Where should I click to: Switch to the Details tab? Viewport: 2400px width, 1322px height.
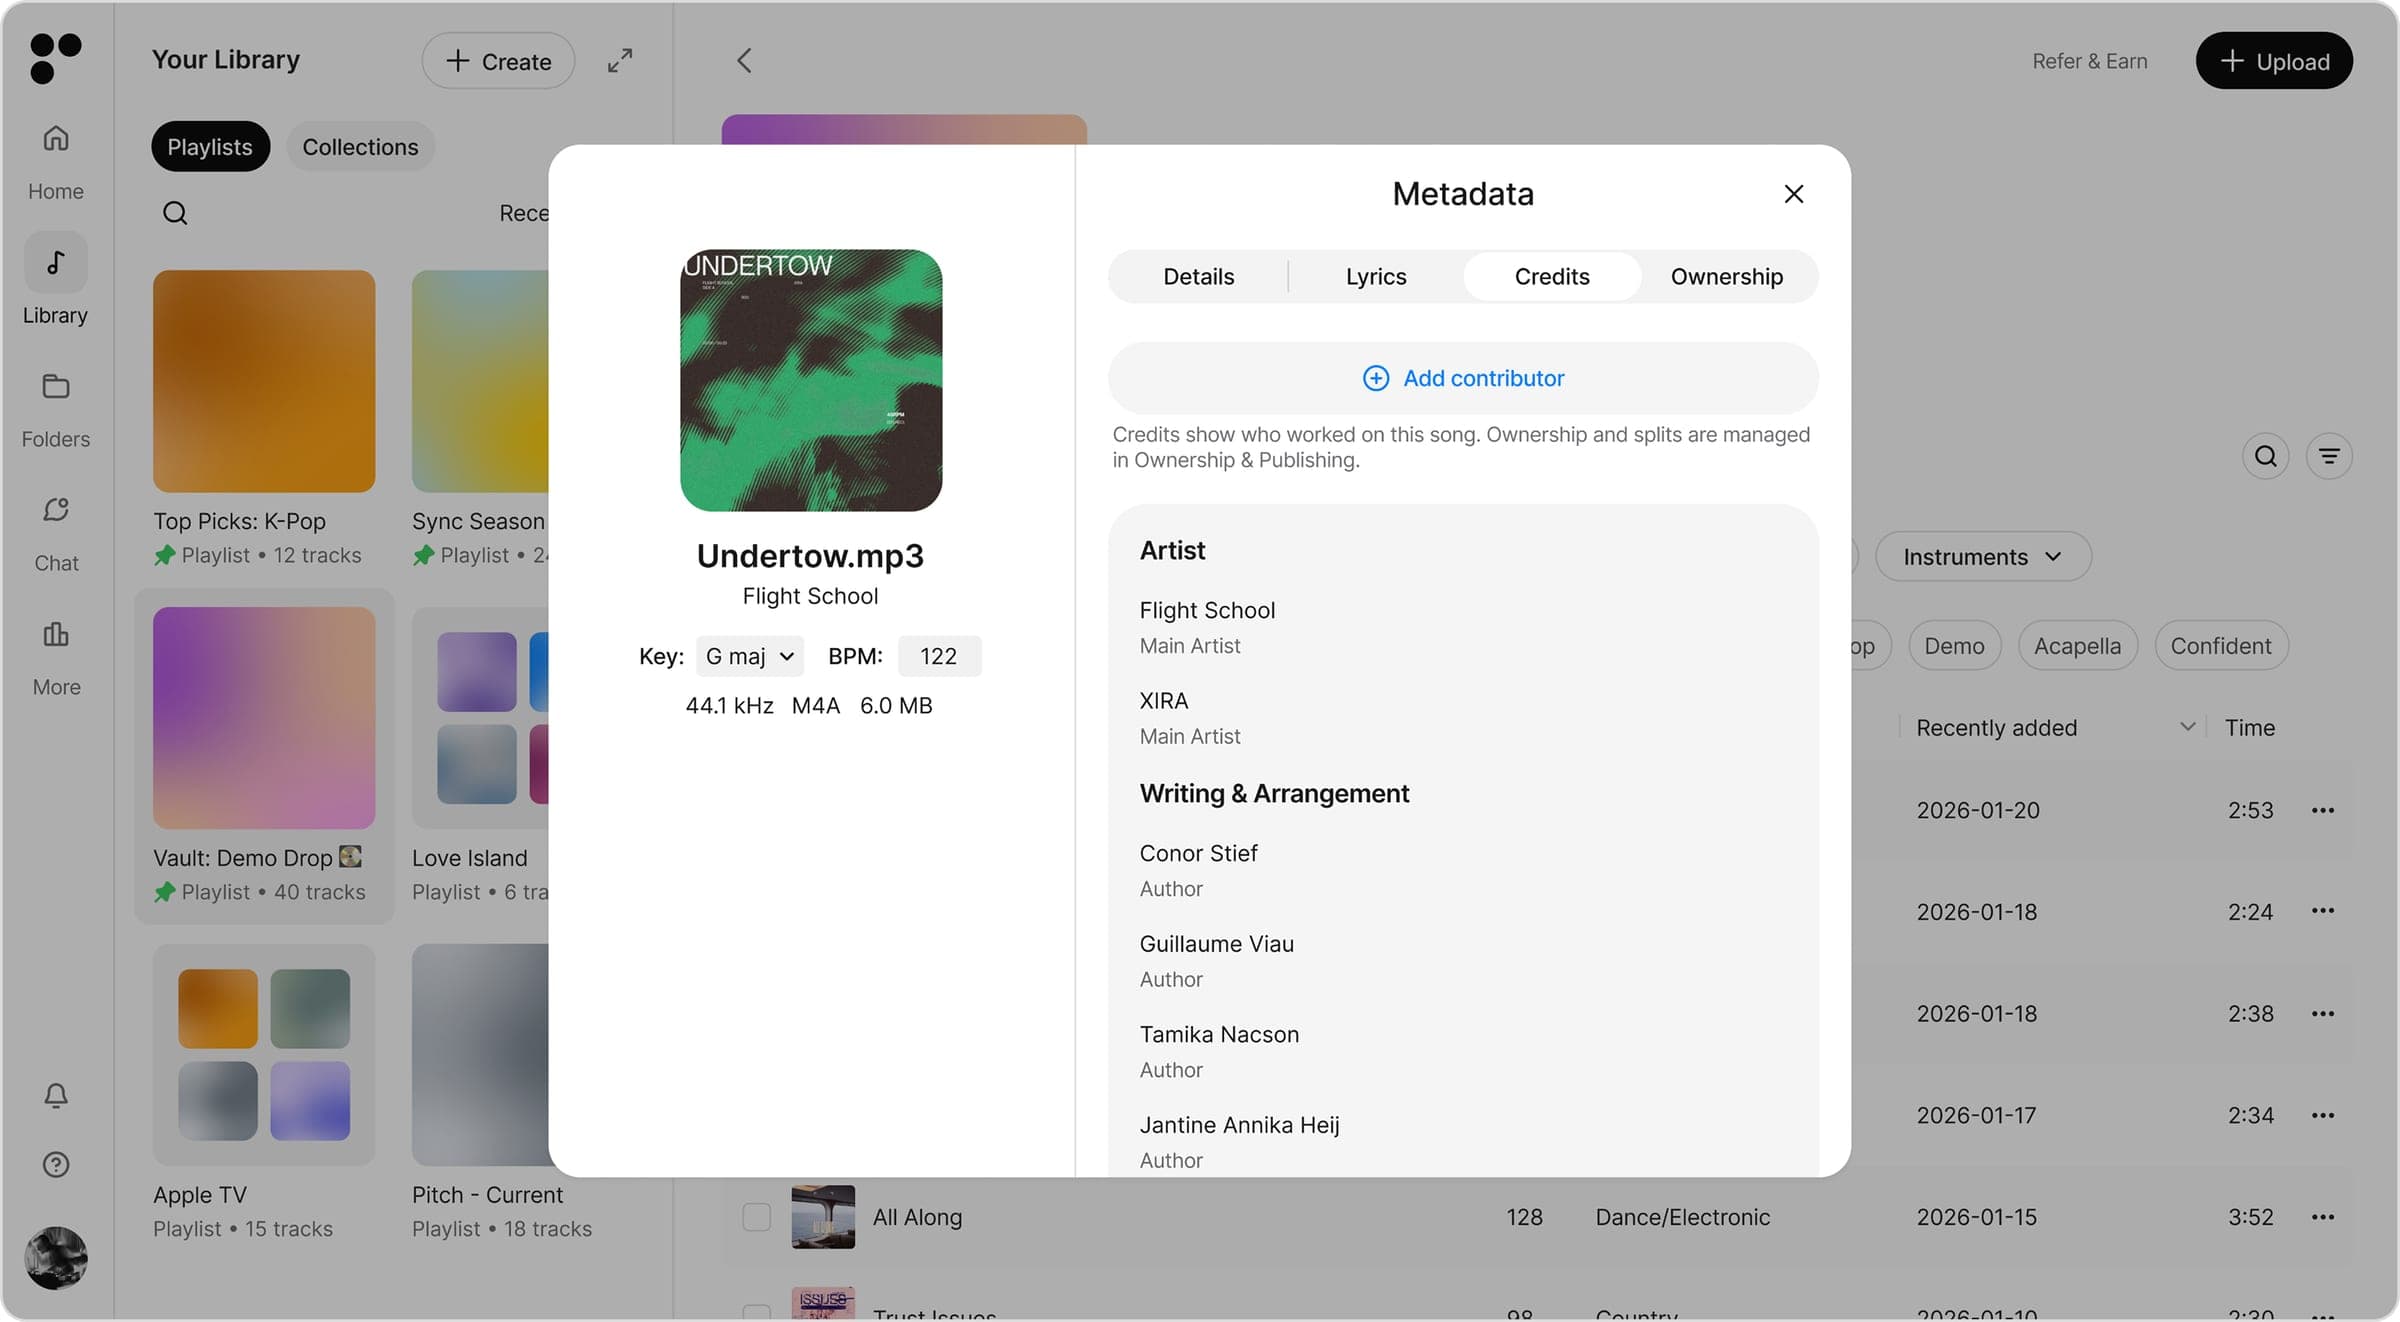(1198, 276)
